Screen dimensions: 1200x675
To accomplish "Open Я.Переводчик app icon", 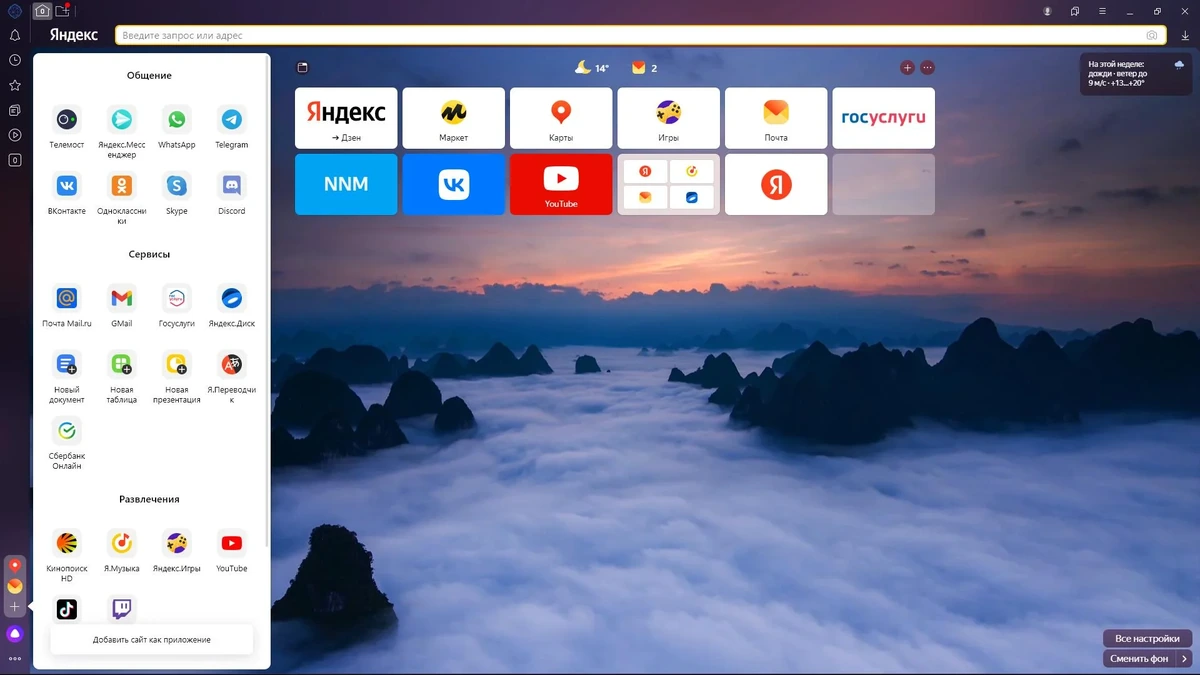I will [232, 364].
